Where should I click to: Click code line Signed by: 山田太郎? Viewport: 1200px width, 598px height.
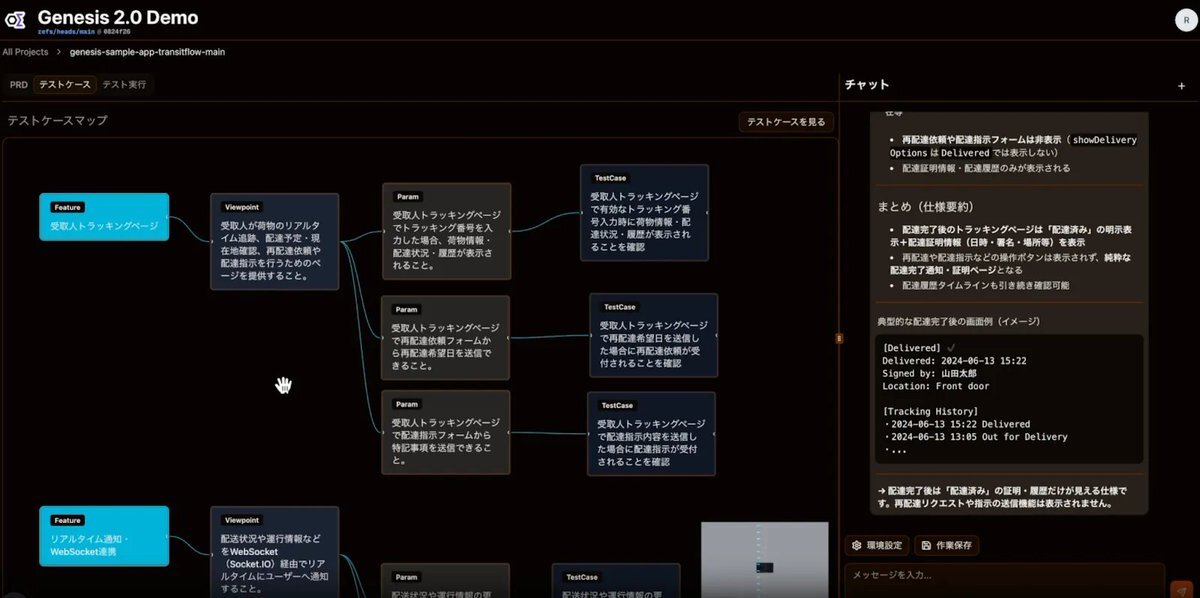pyautogui.click(x=929, y=373)
